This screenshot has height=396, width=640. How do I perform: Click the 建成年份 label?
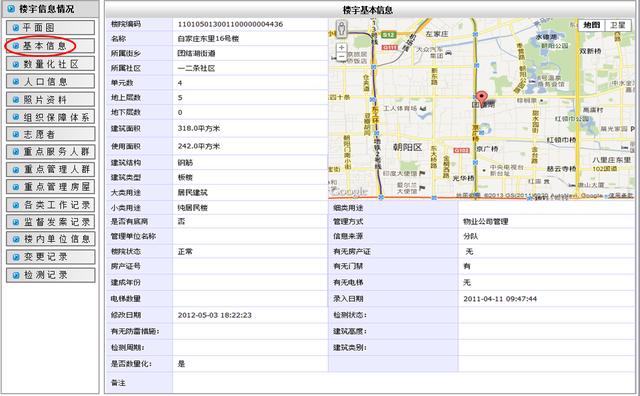pos(126,283)
